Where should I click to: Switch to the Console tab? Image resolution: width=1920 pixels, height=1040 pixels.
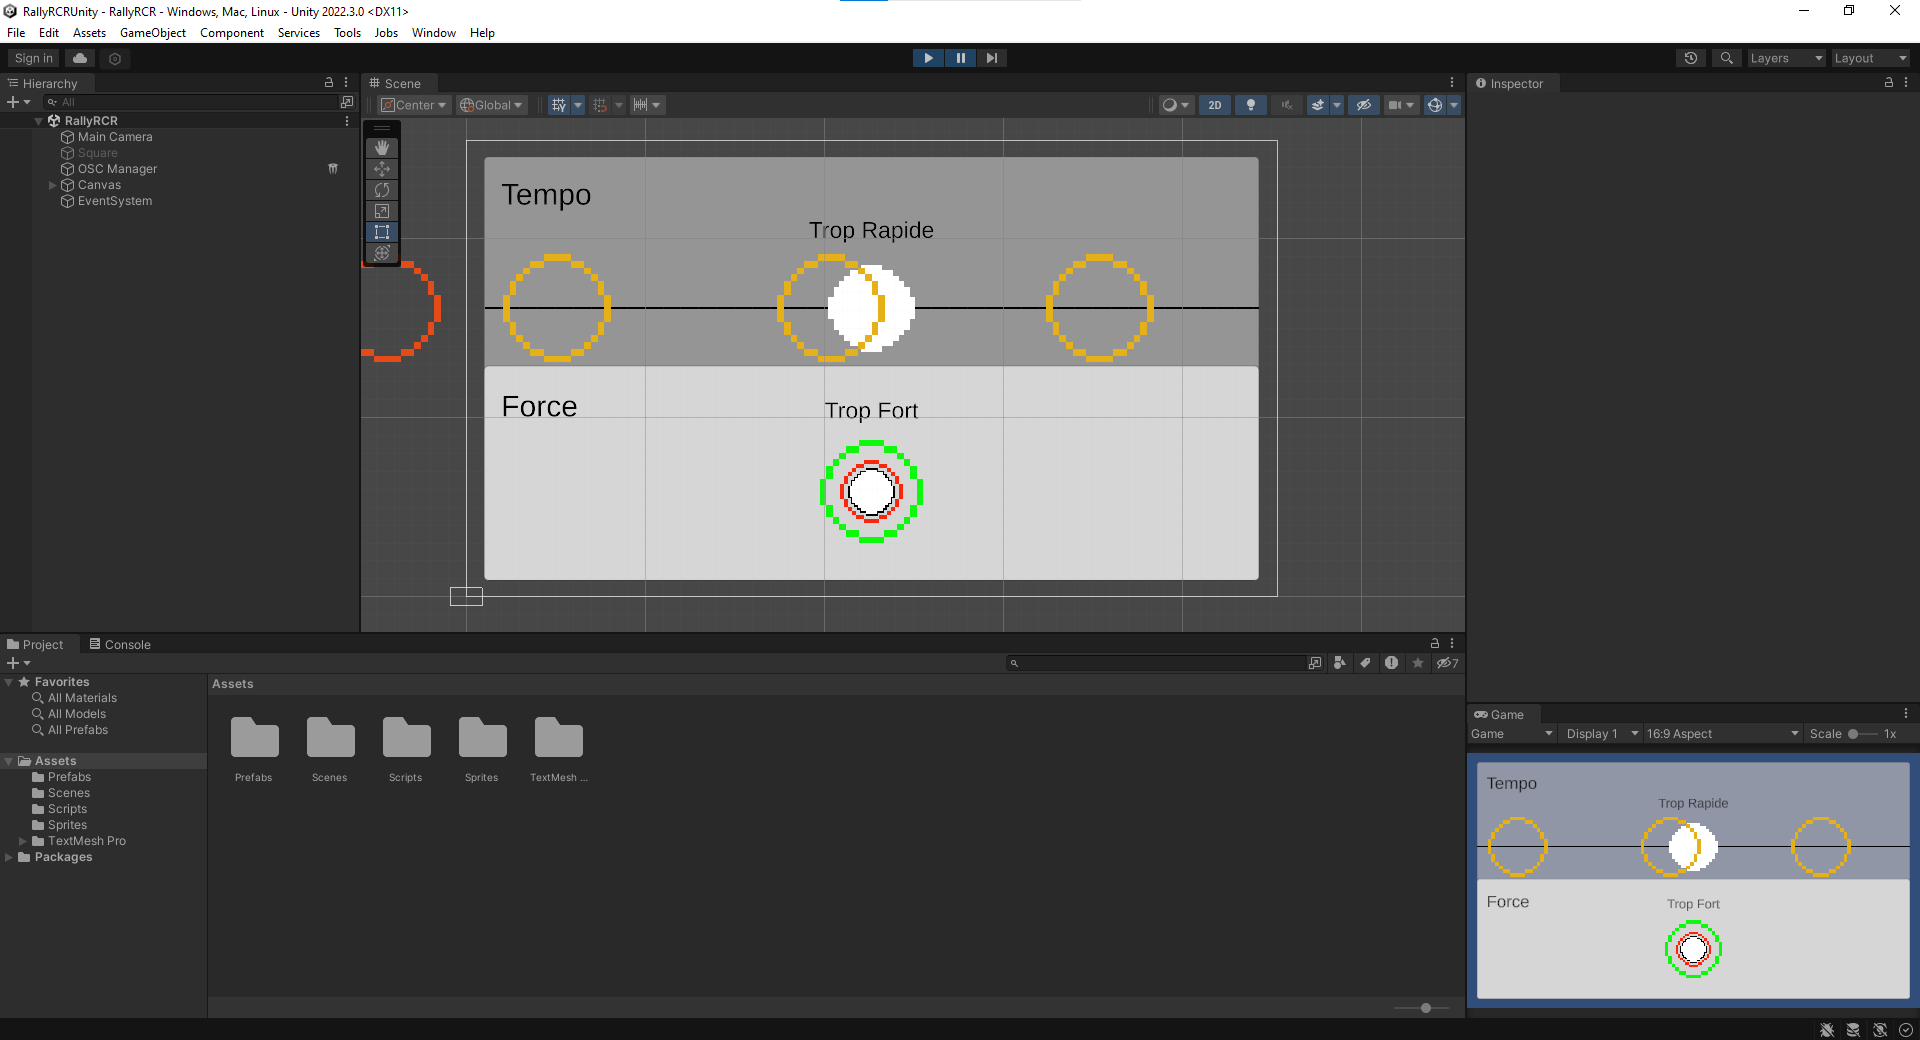coord(120,644)
